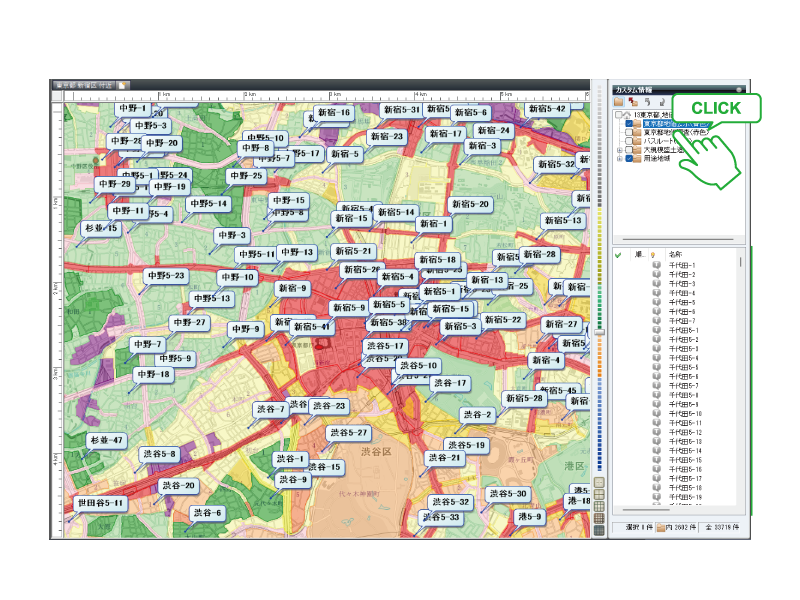Click the folder icon in custom info toolbar
This screenshot has height=600, width=800.
pos(619,102)
